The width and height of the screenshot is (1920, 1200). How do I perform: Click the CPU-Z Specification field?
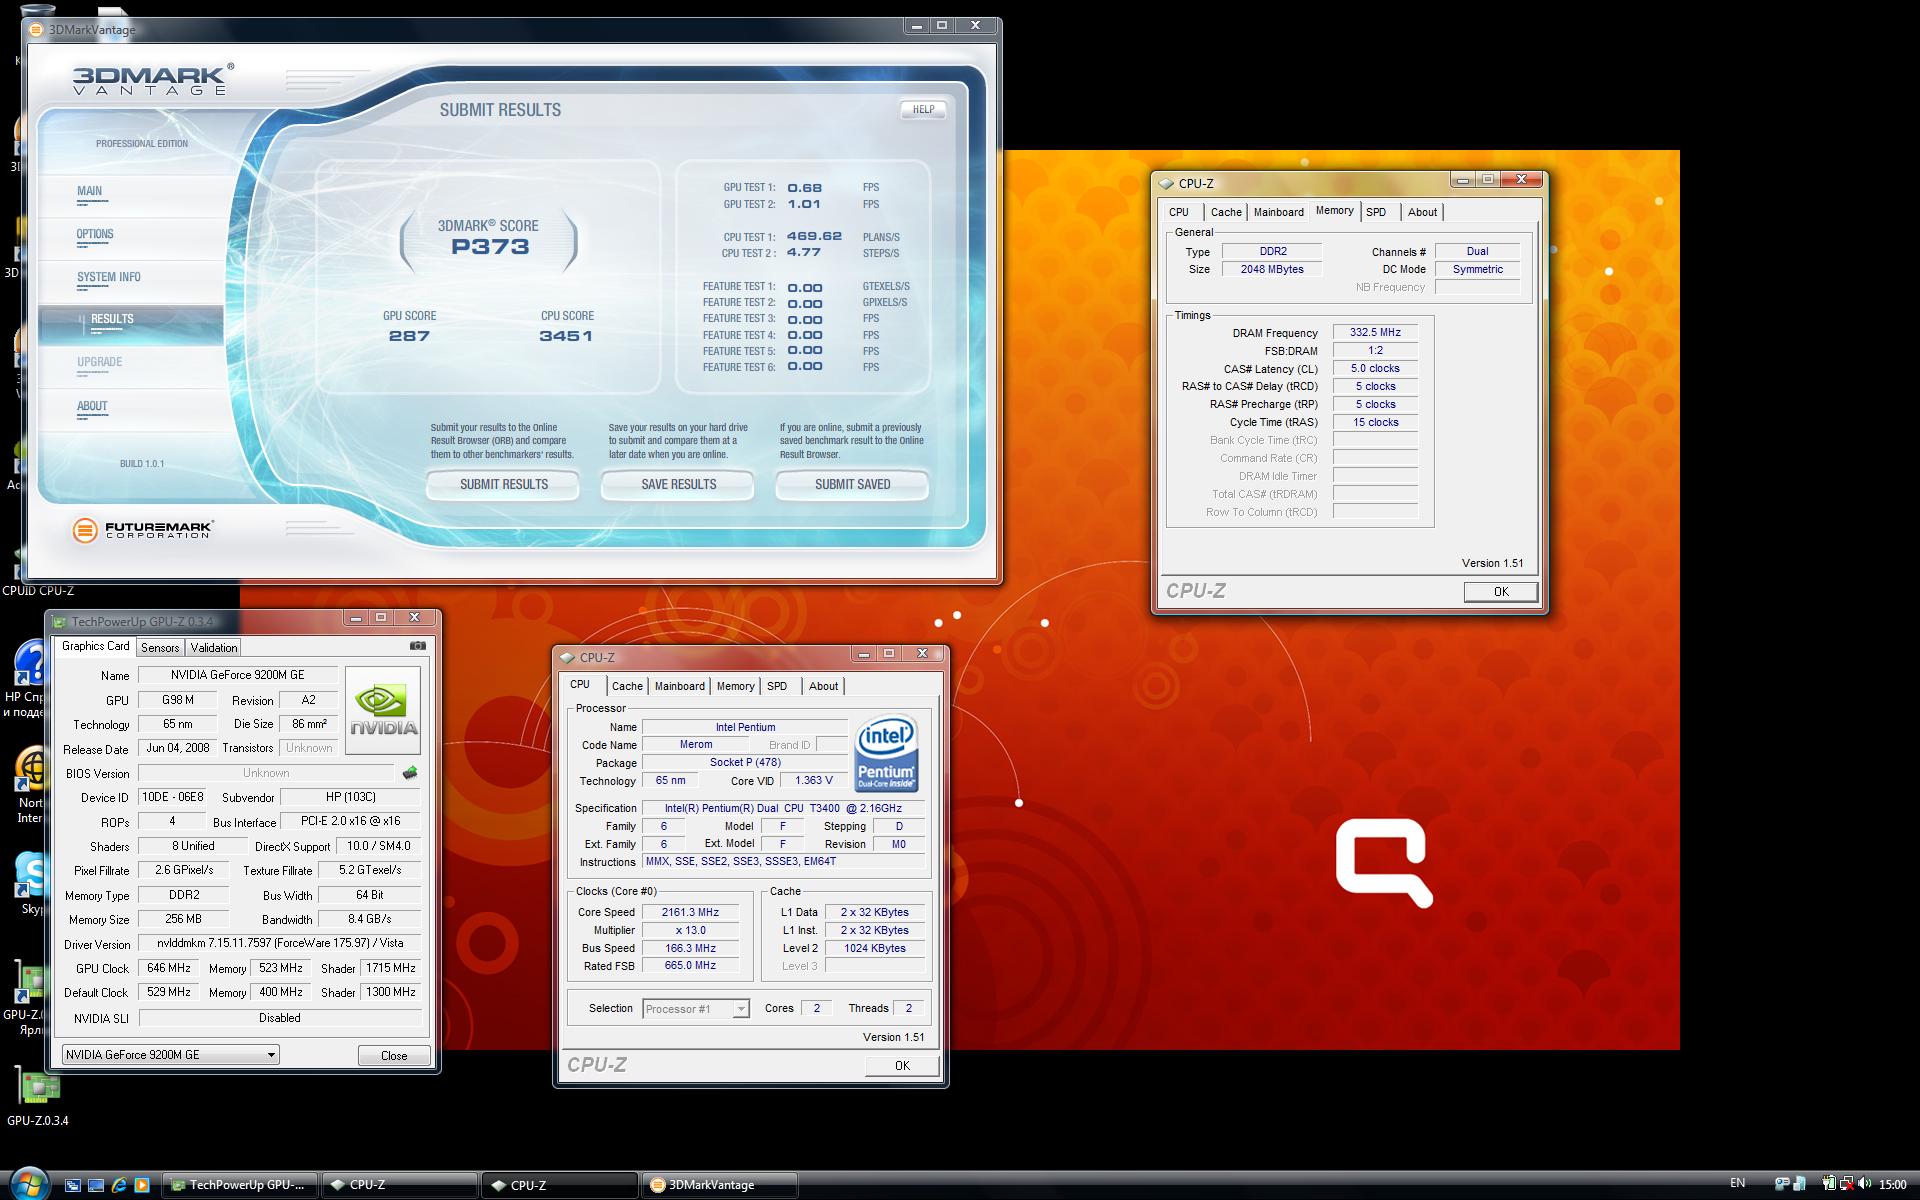click(x=783, y=808)
